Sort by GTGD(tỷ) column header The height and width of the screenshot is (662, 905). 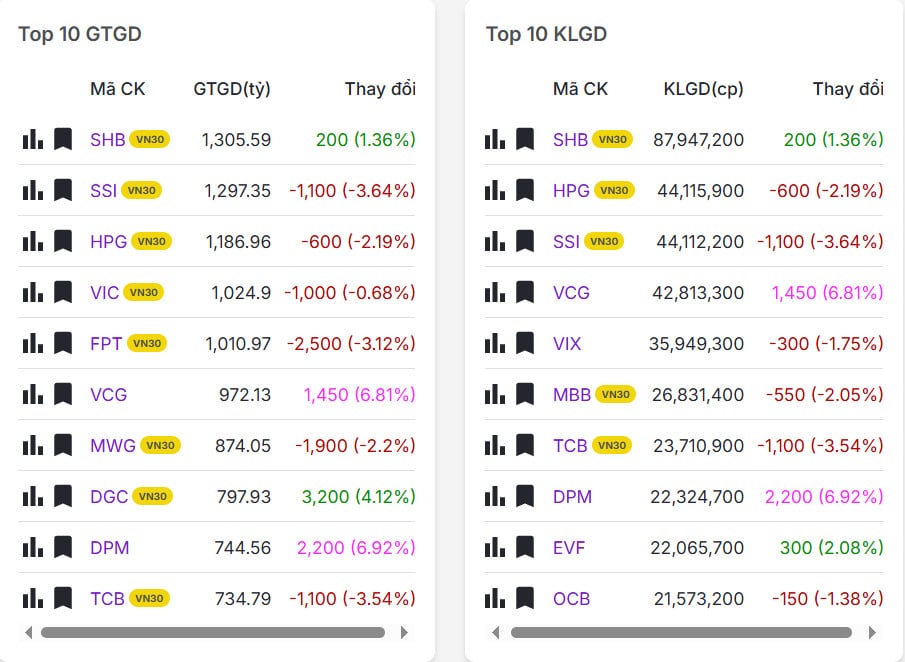[232, 88]
